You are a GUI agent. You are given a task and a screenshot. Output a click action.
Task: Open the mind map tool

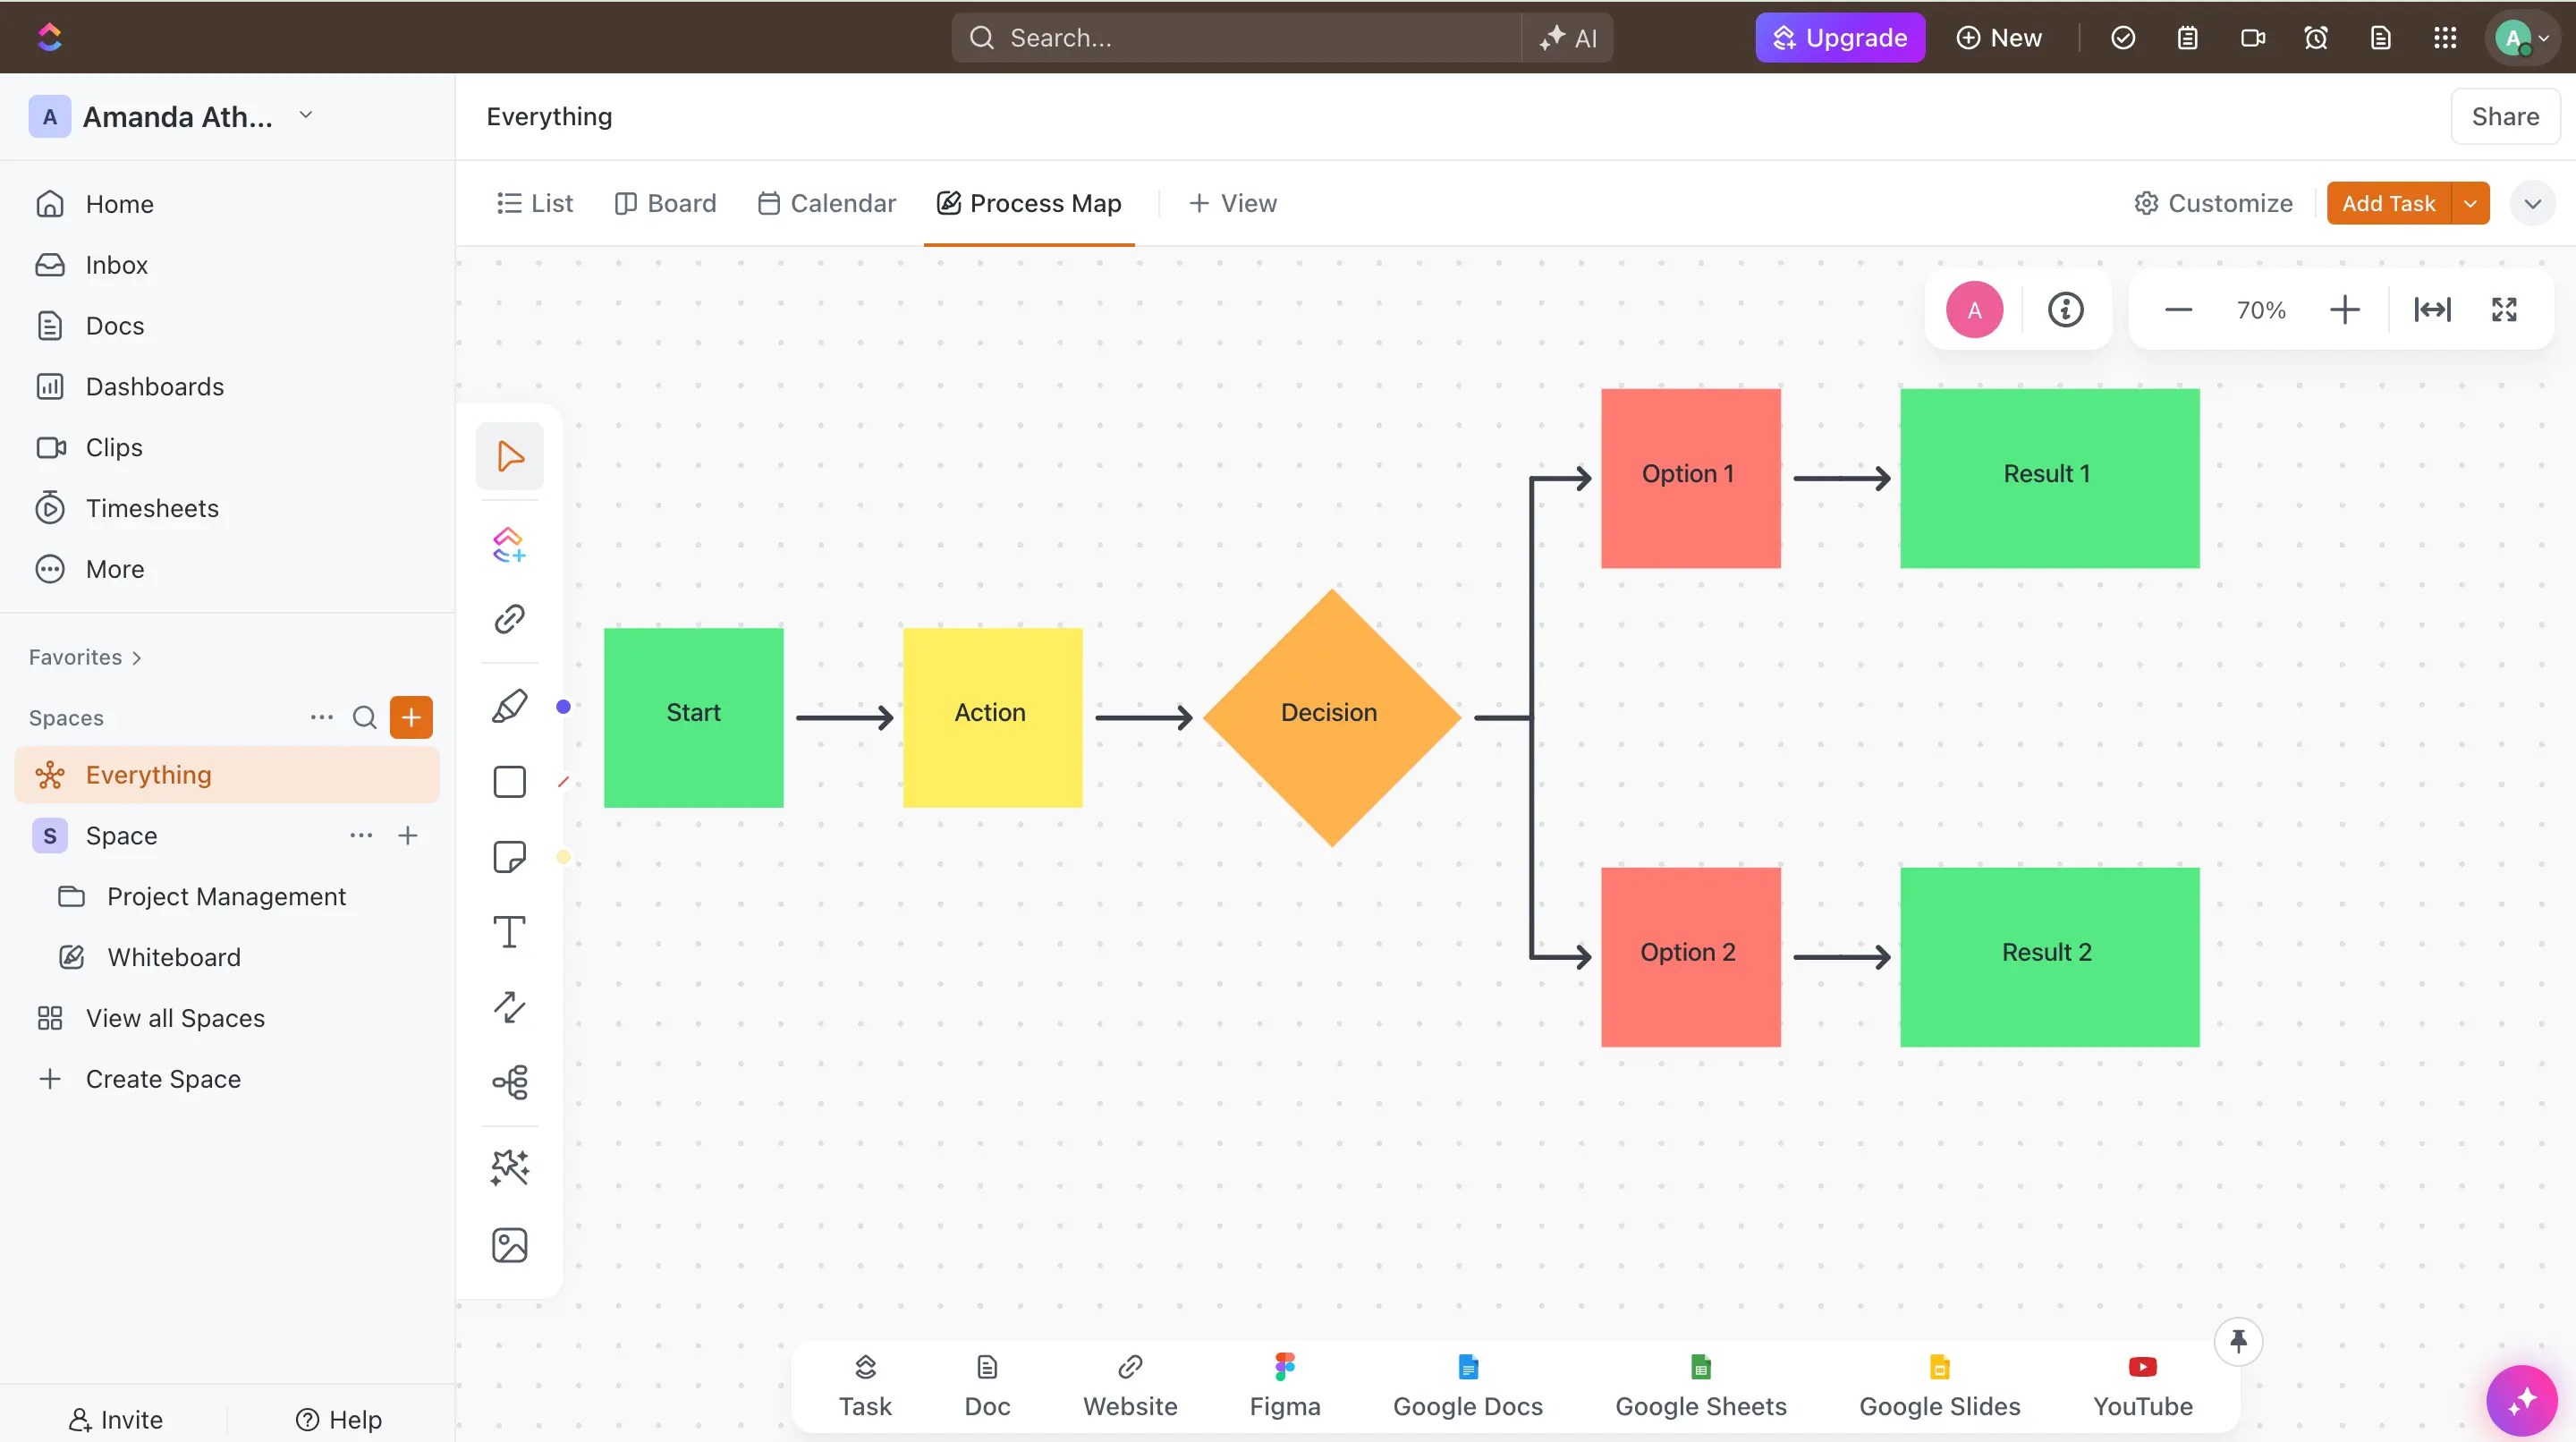click(x=509, y=1082)
